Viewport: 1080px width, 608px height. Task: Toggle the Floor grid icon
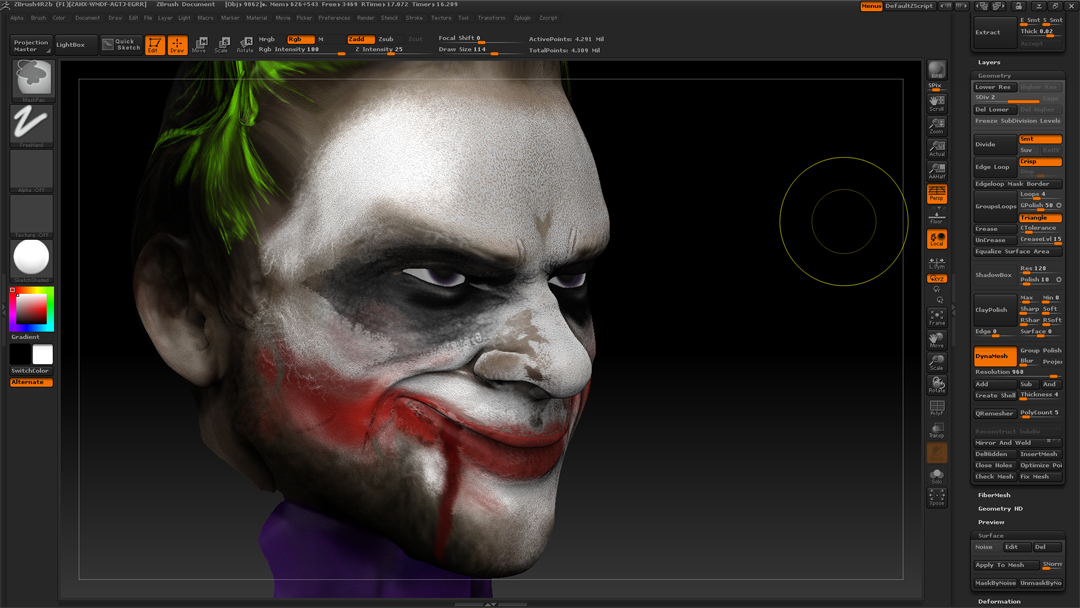pyautogui.click(x=937, y=218)
